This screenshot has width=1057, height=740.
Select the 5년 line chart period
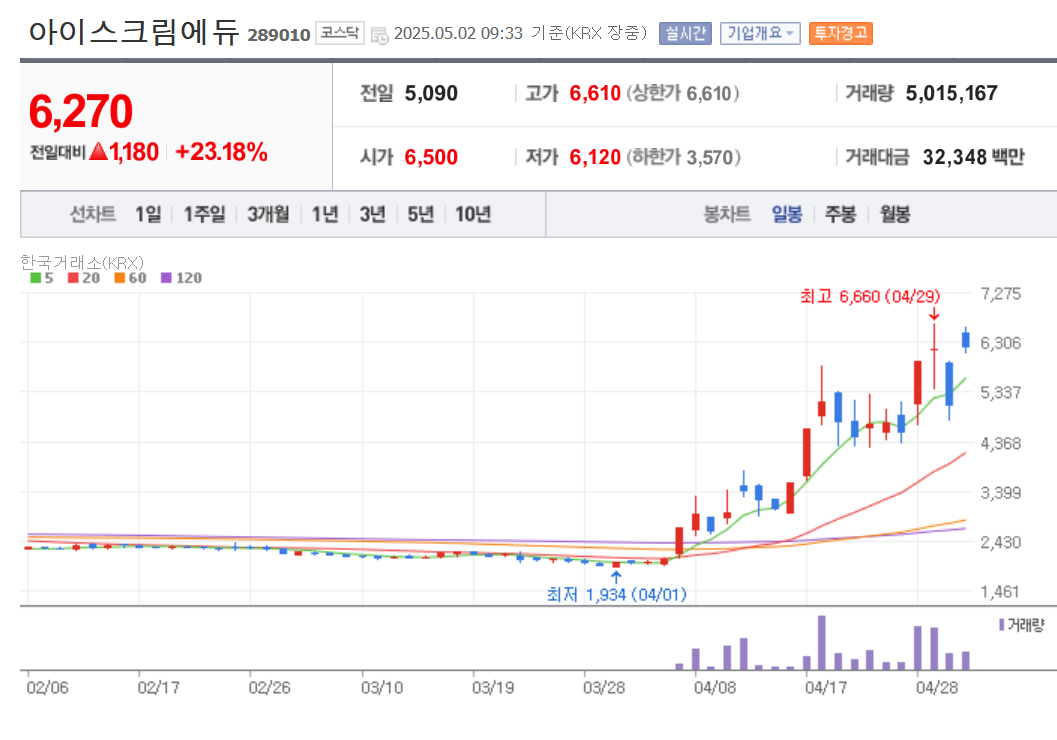pyautogui.click(x=420, y=214)
